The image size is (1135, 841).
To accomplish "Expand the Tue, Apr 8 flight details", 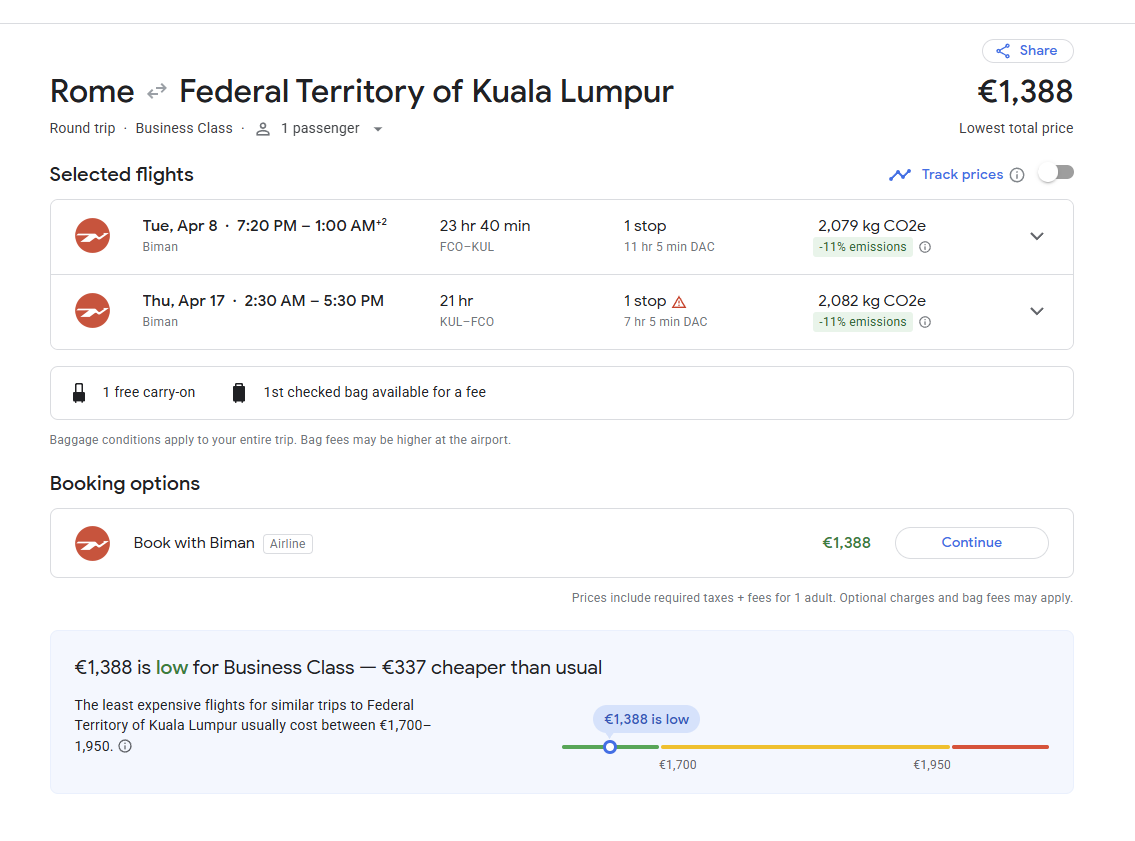I will point(1036,236).
